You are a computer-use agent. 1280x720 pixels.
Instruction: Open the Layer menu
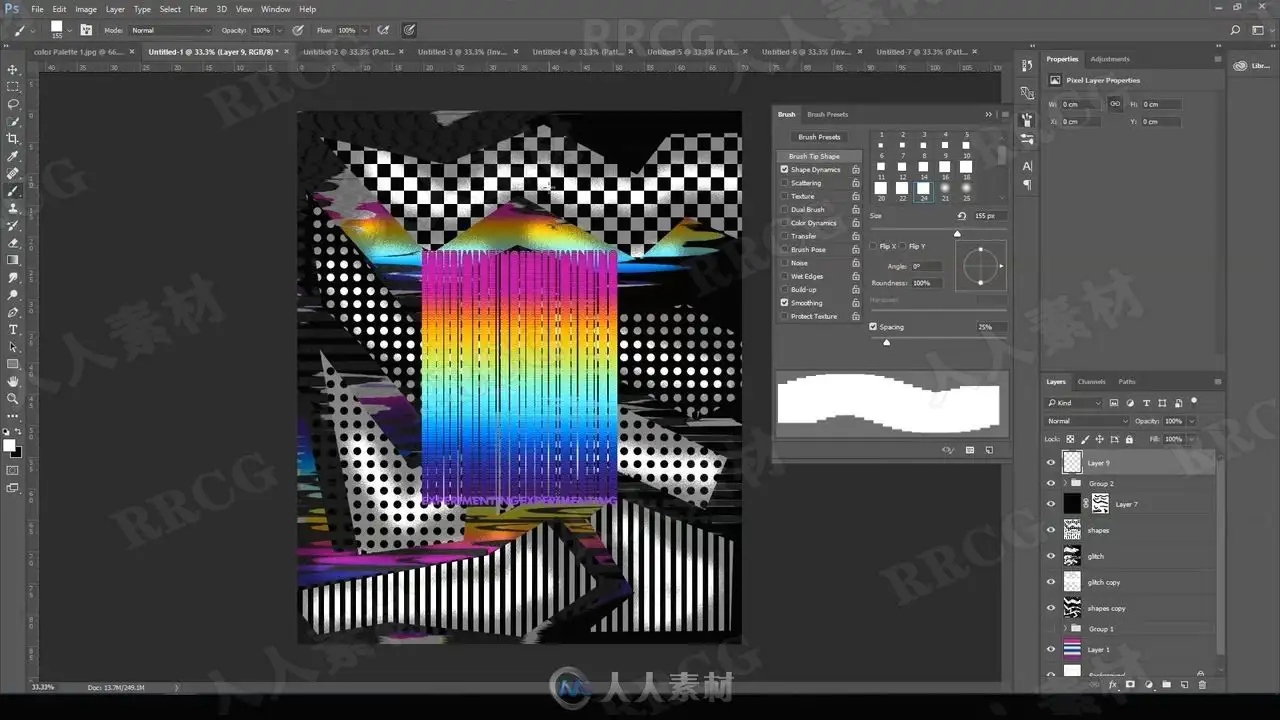(115, 9)
